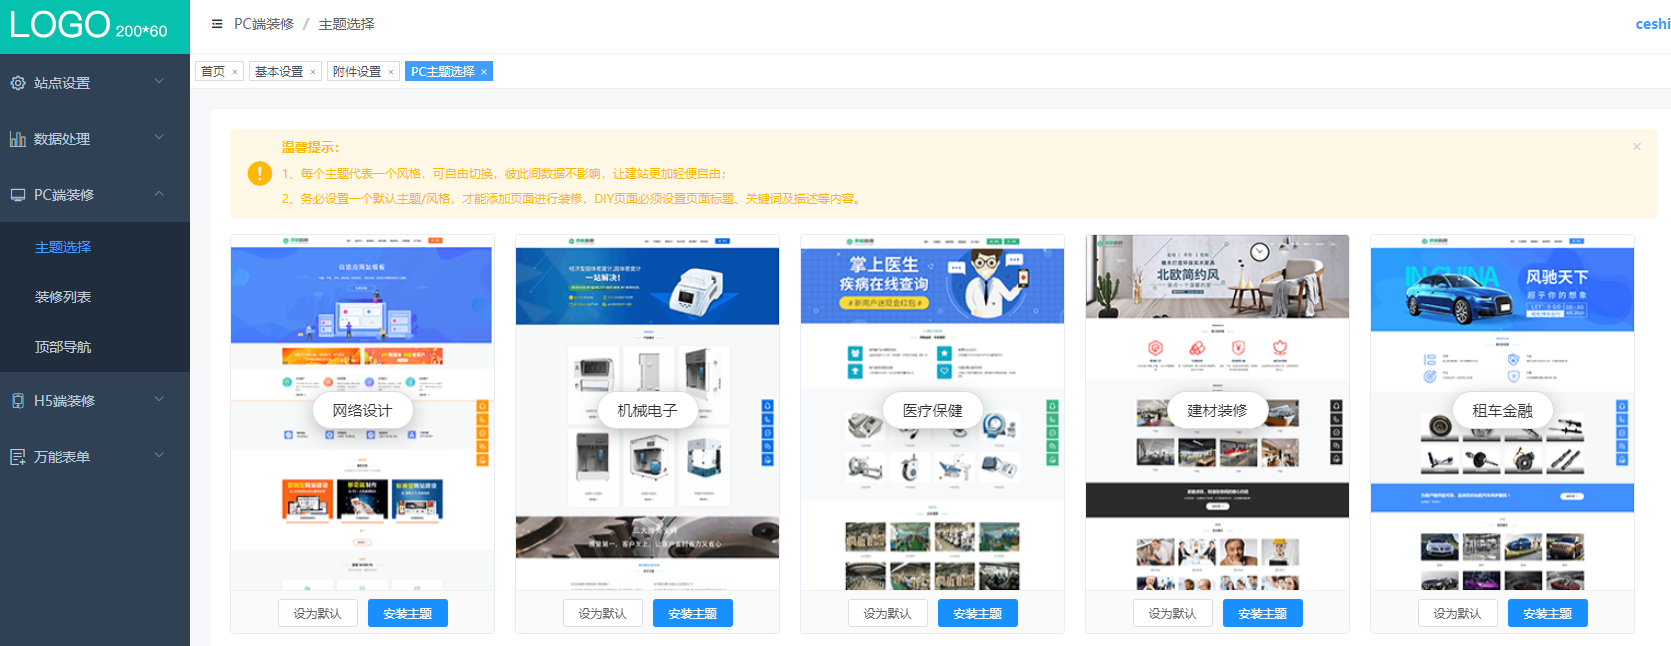Click the hamburger menu collapse icon
This screenshot has width=1671, height=646.
point(217,24)
